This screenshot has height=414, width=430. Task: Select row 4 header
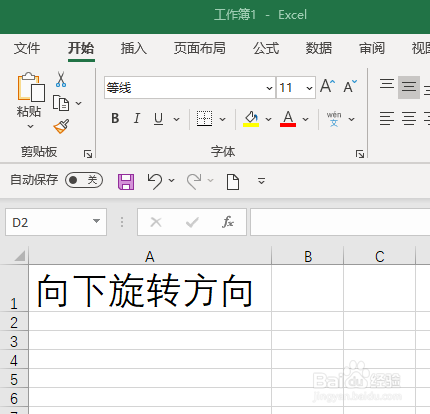click(x=14, y=359)
